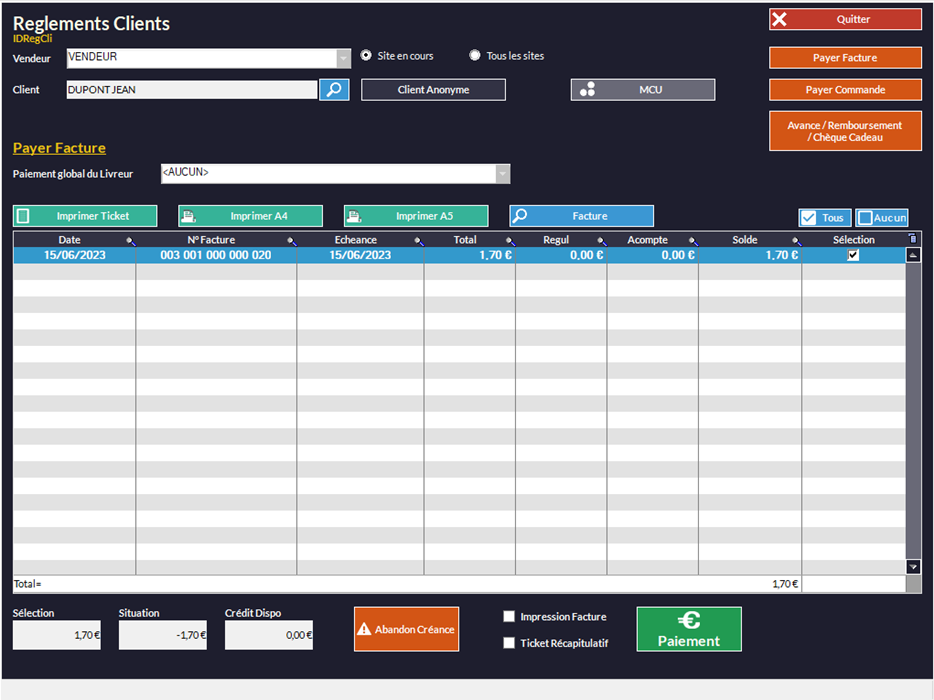
Task: Sort table by Date column header
Action: [70, 240]
